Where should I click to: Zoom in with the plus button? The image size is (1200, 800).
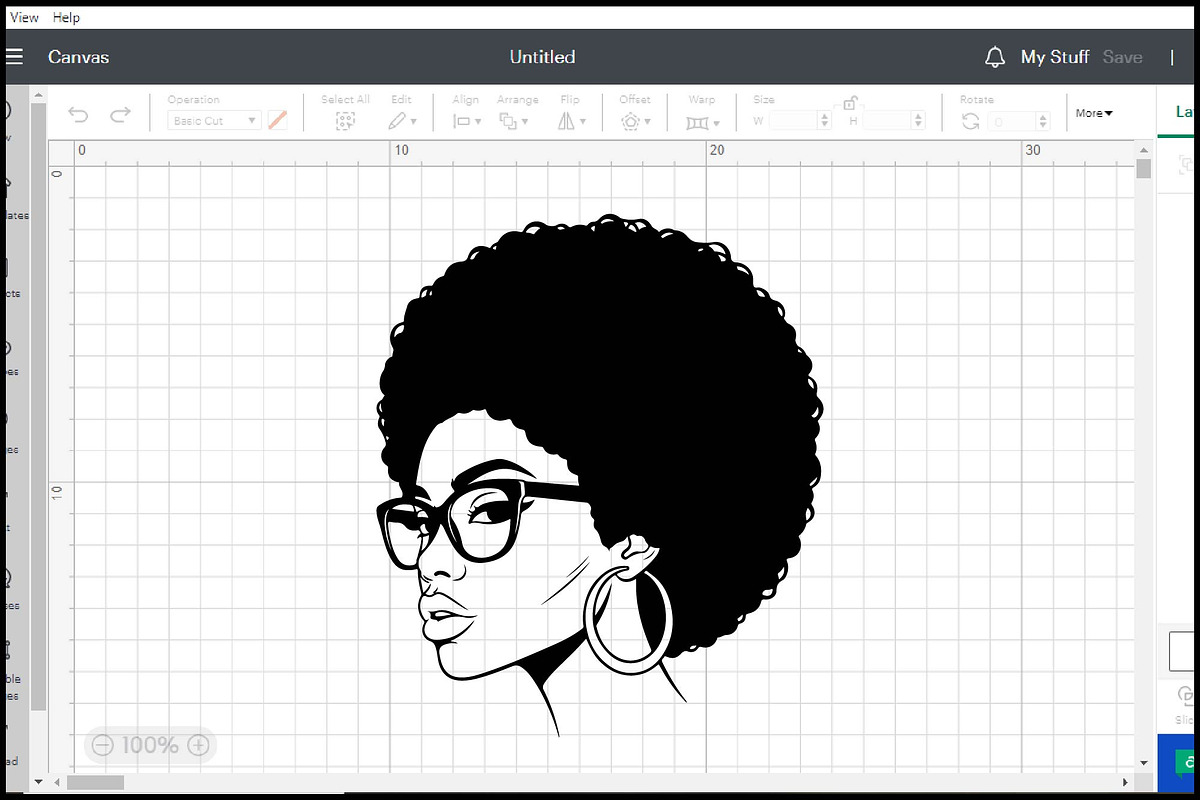[x=198, y=745]
